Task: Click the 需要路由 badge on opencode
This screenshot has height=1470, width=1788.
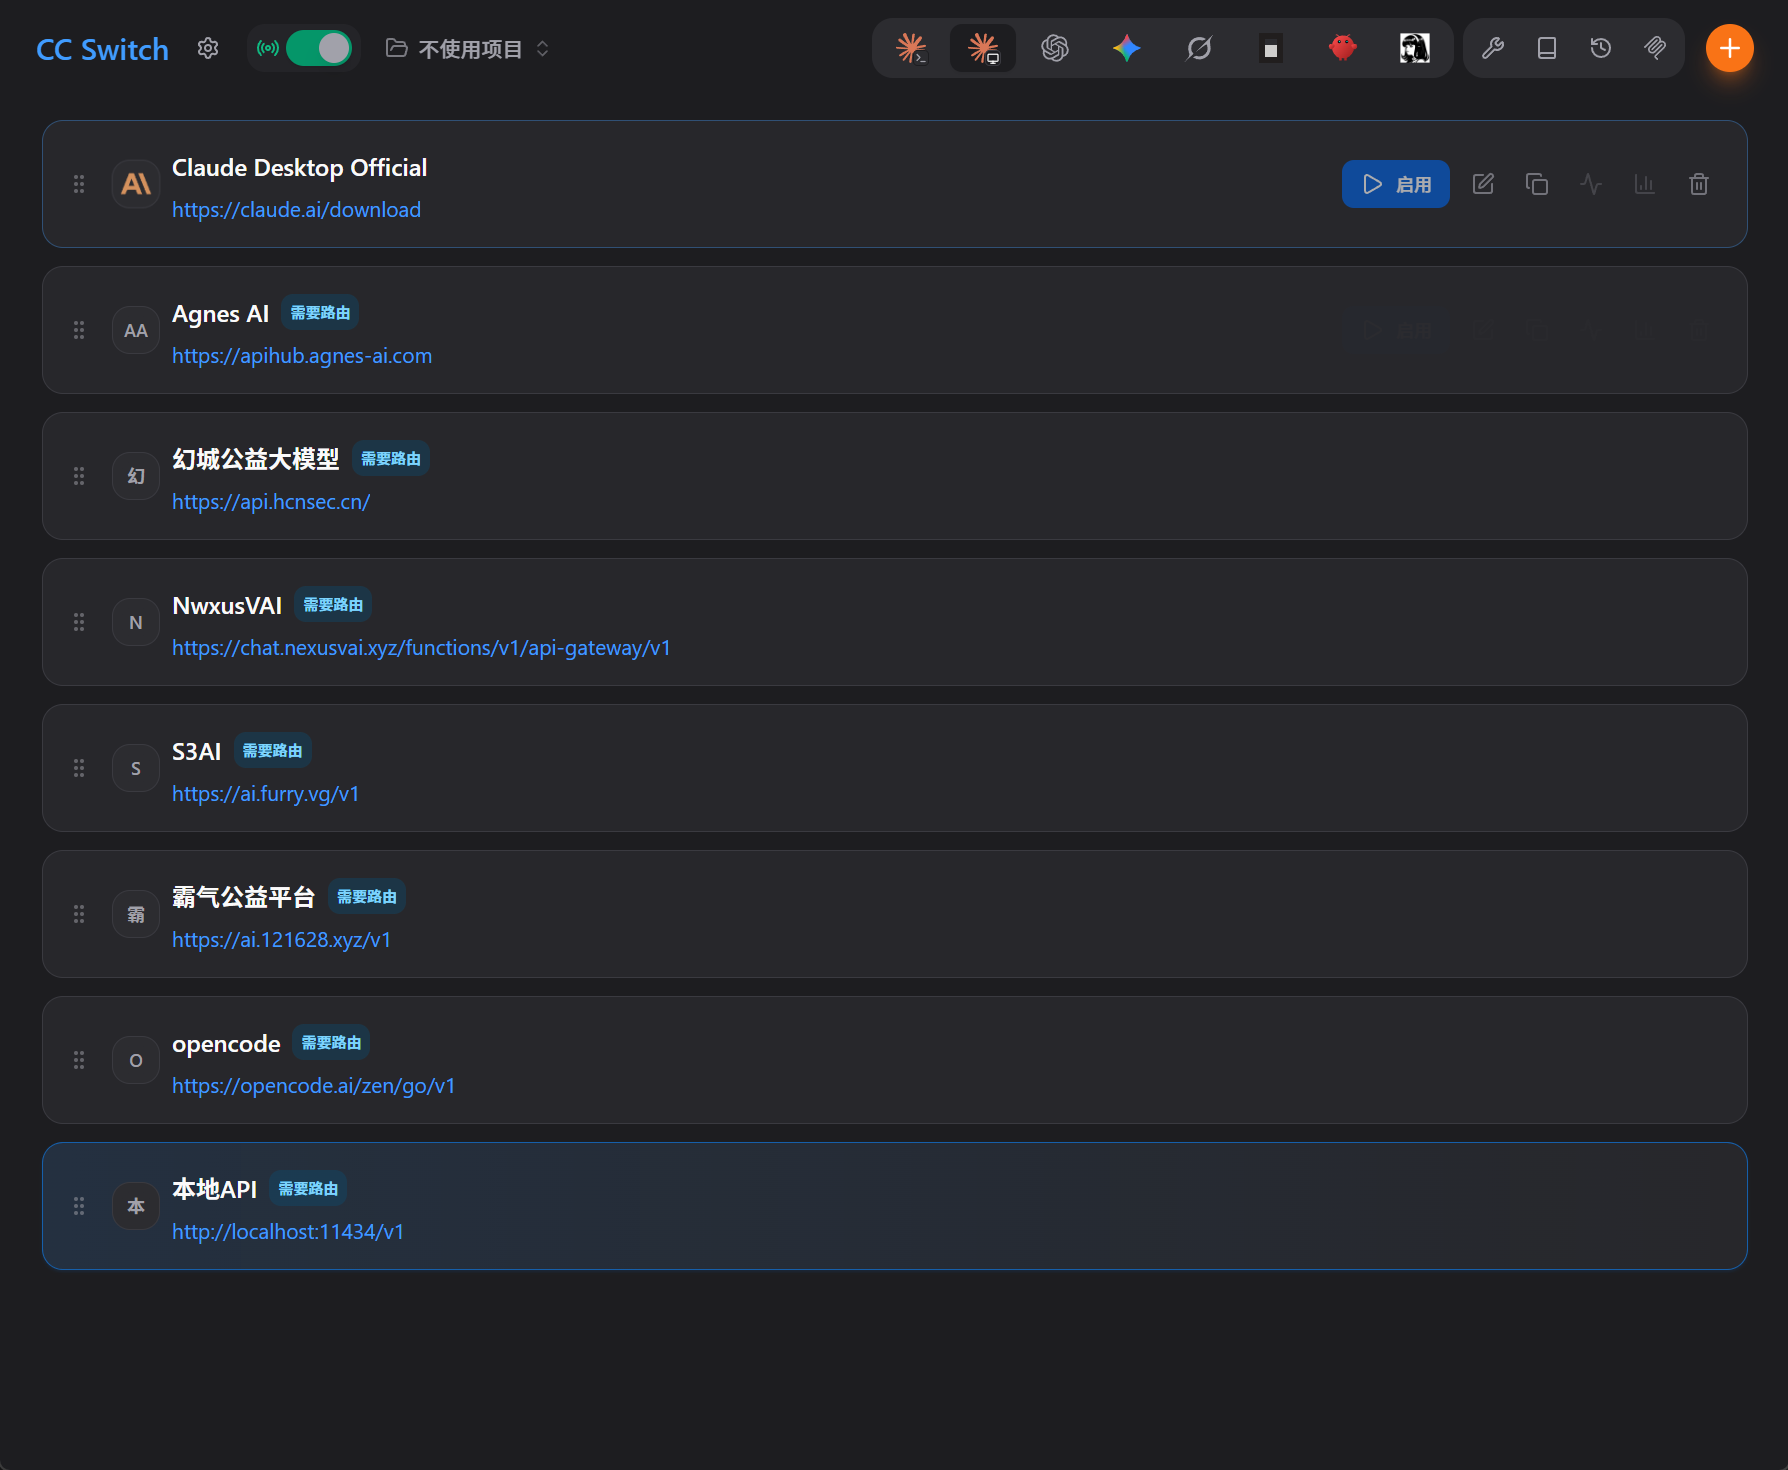Action: pyautogui.click(x=331, y=1043)
